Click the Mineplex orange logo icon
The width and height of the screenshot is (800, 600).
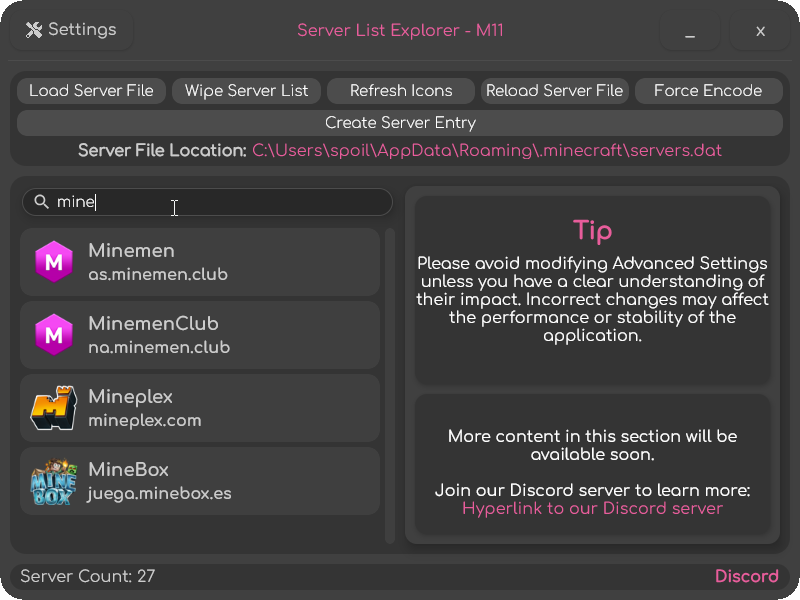(54, 408)
